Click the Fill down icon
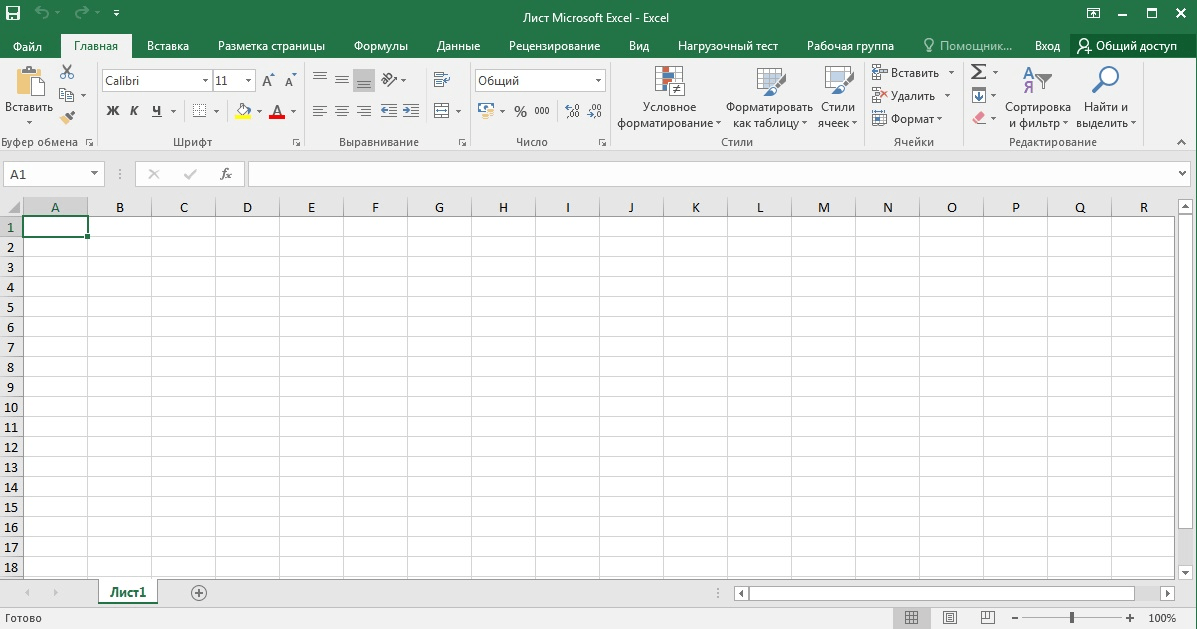1197x629 pixels. tap(979, 95)
